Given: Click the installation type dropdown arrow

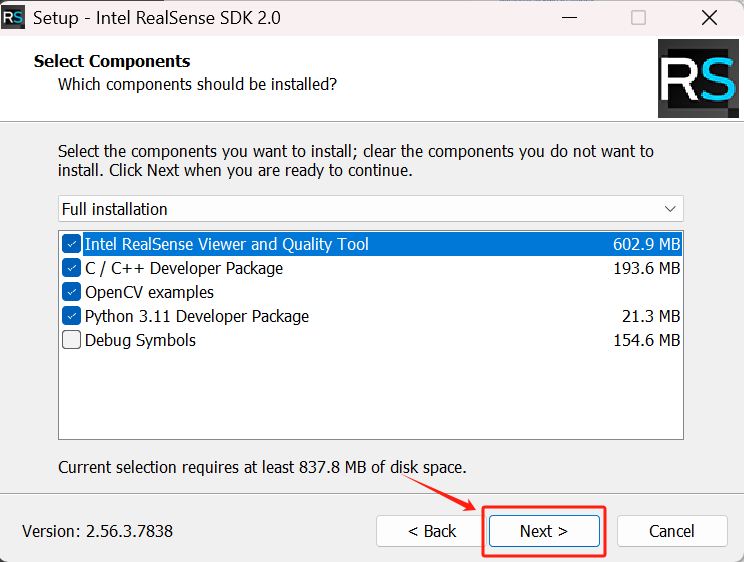Looking at the screenshot, I should [x=670, y=209].
